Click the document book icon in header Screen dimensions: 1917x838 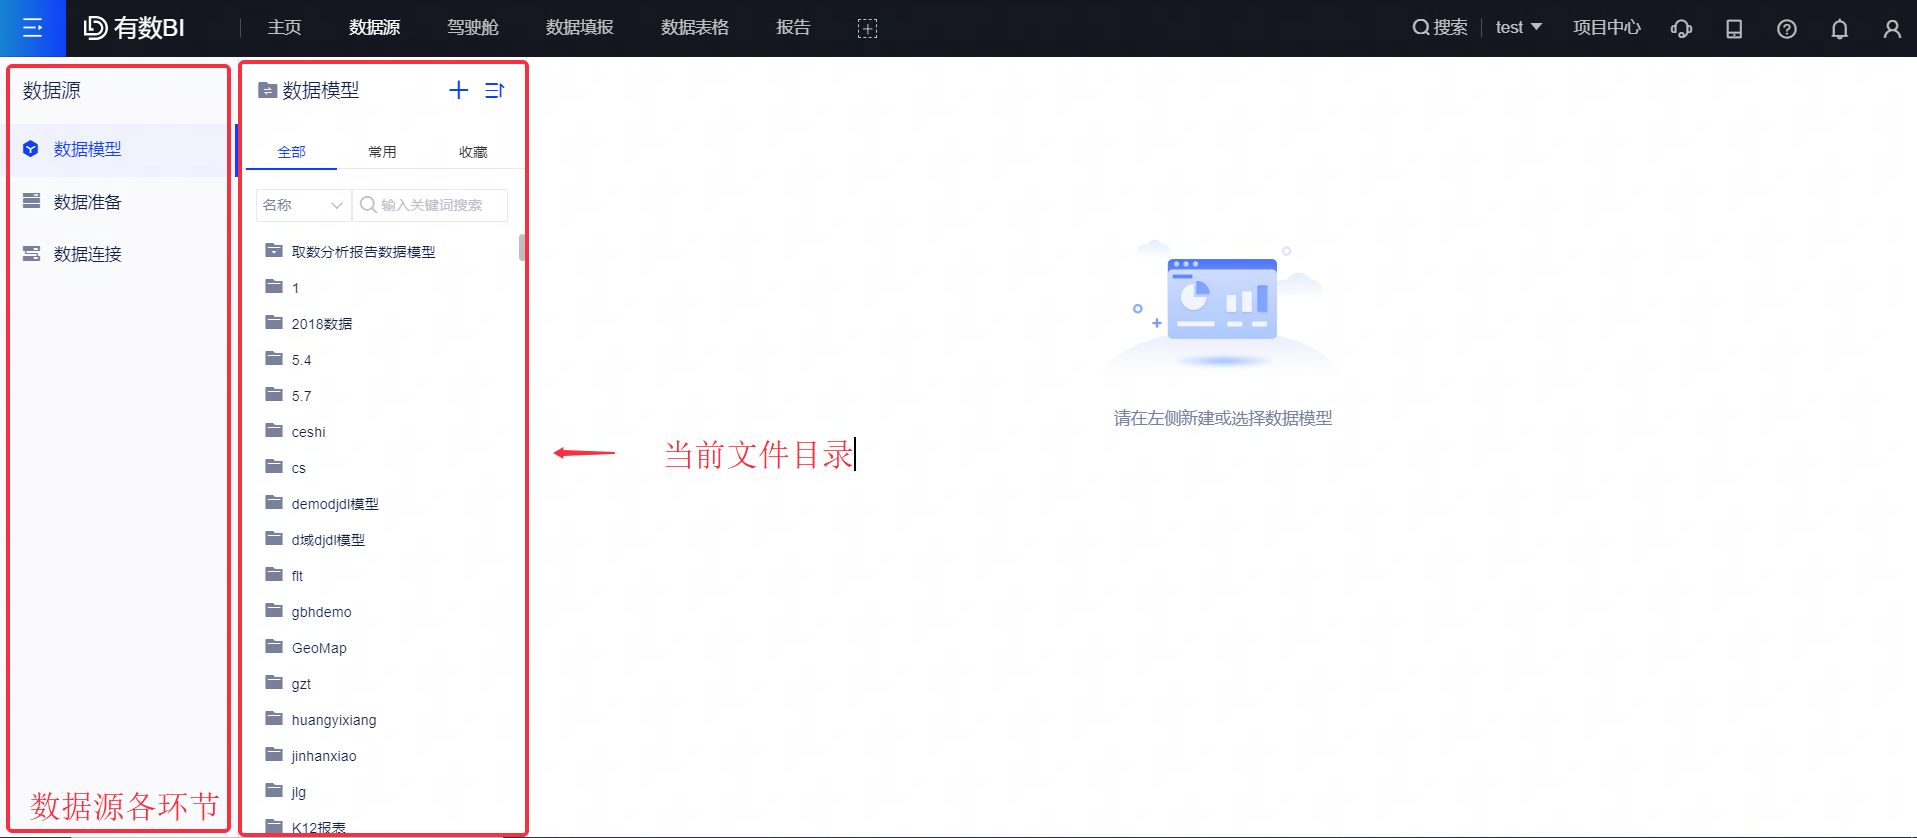[x=1734, y=28]
